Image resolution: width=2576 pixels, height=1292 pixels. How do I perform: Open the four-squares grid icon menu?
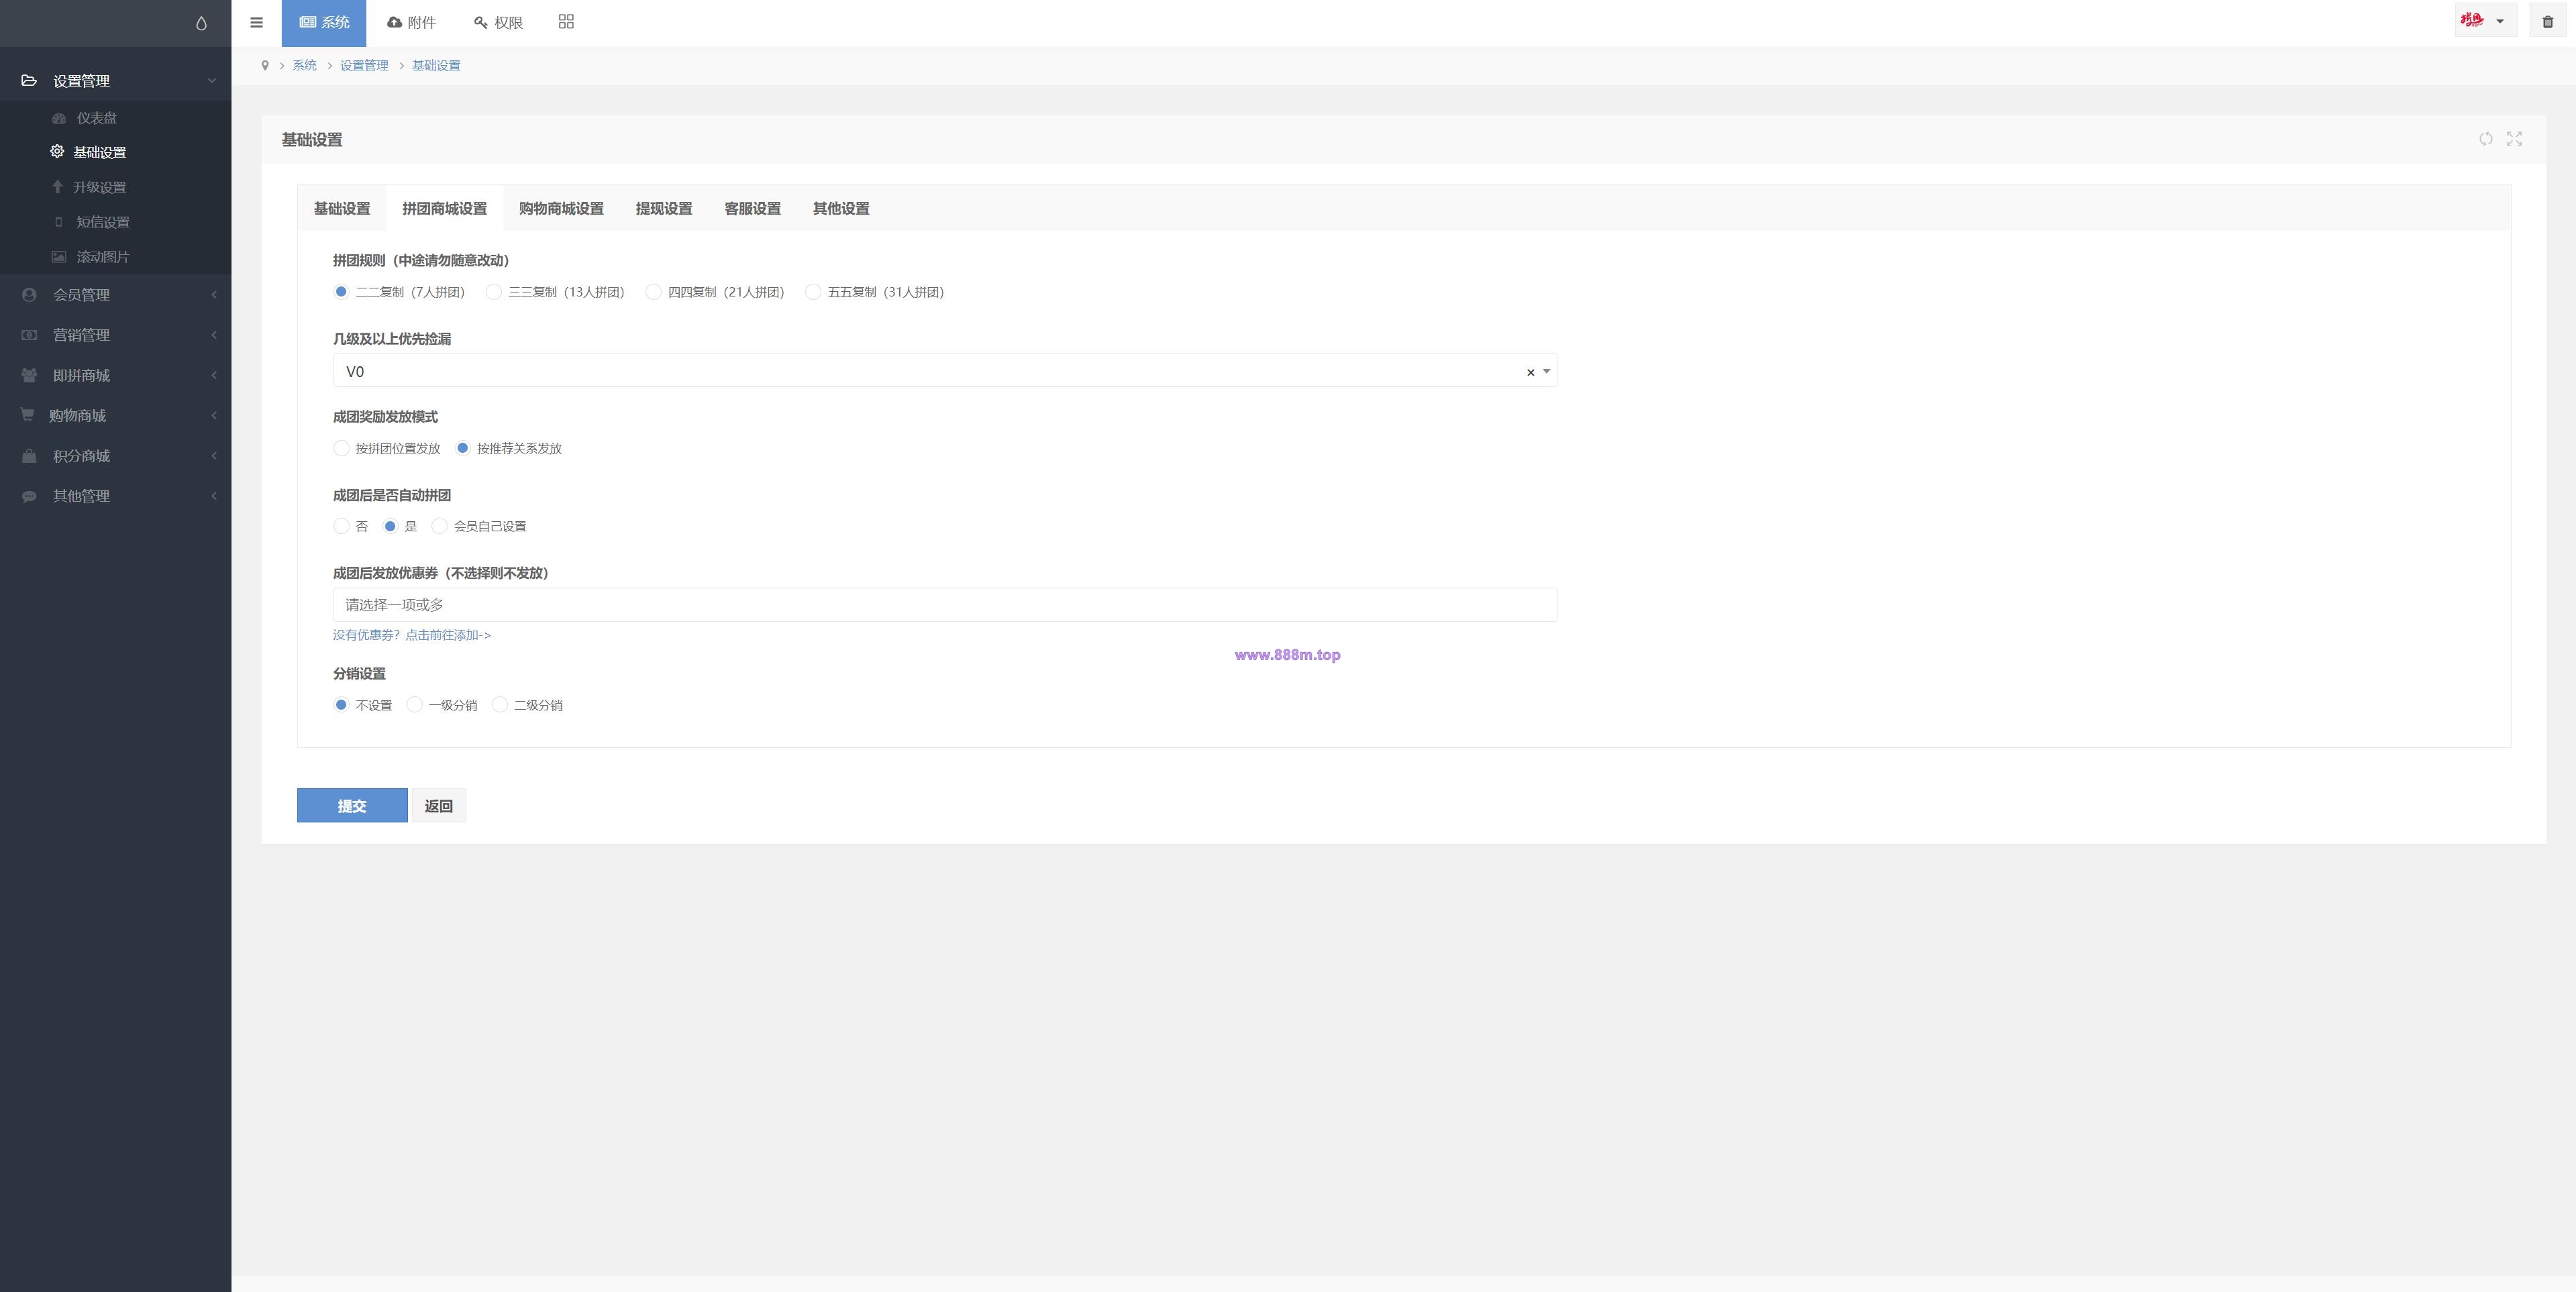pyautogui.click(x=566, y=22)
